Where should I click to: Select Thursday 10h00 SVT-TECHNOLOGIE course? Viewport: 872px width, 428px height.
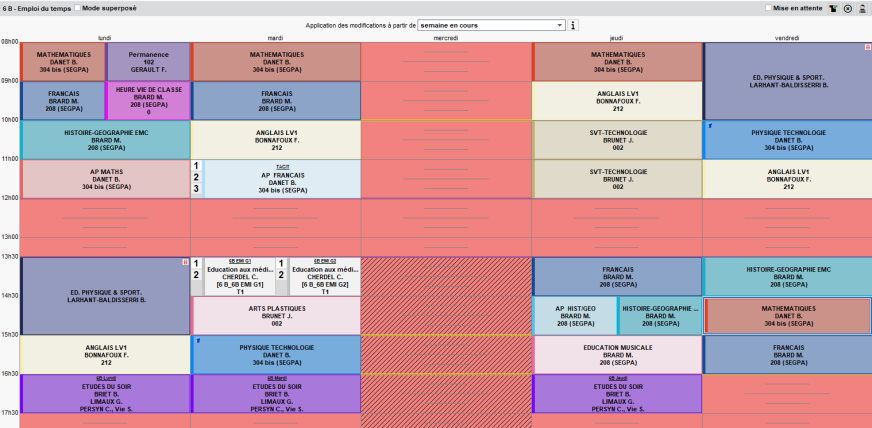point(617,140)
